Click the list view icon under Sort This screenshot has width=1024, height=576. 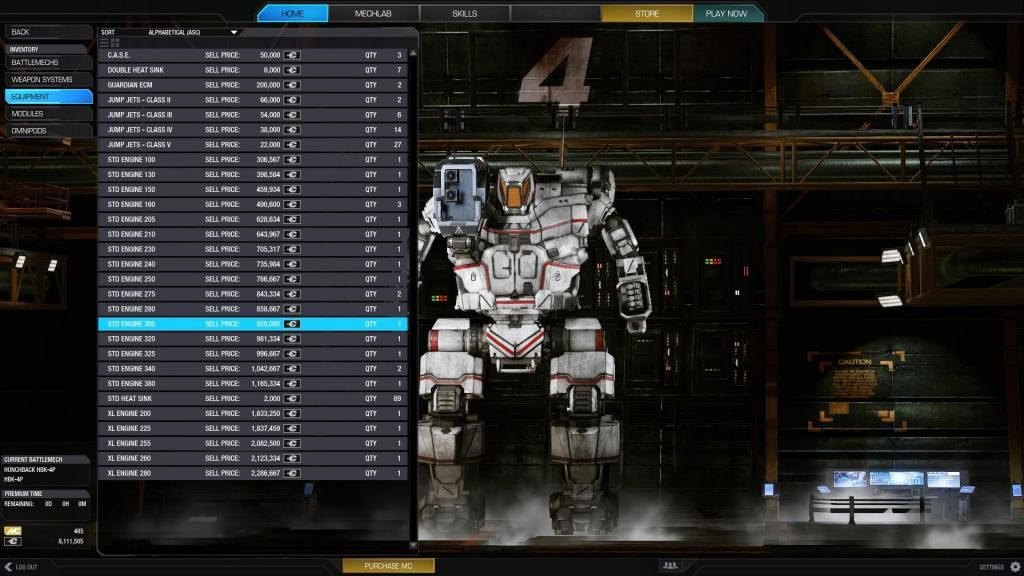[x=105, y=43]
